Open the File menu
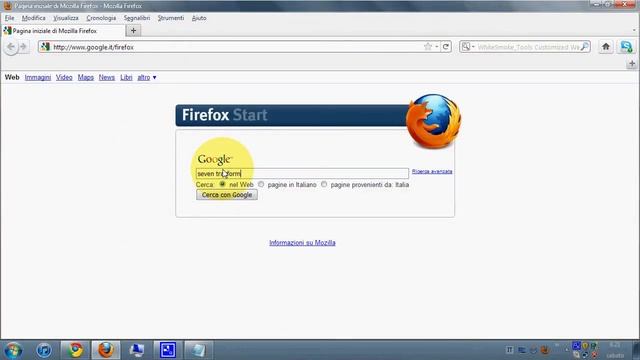The image size is (640, 360). (x=9, y=18)
